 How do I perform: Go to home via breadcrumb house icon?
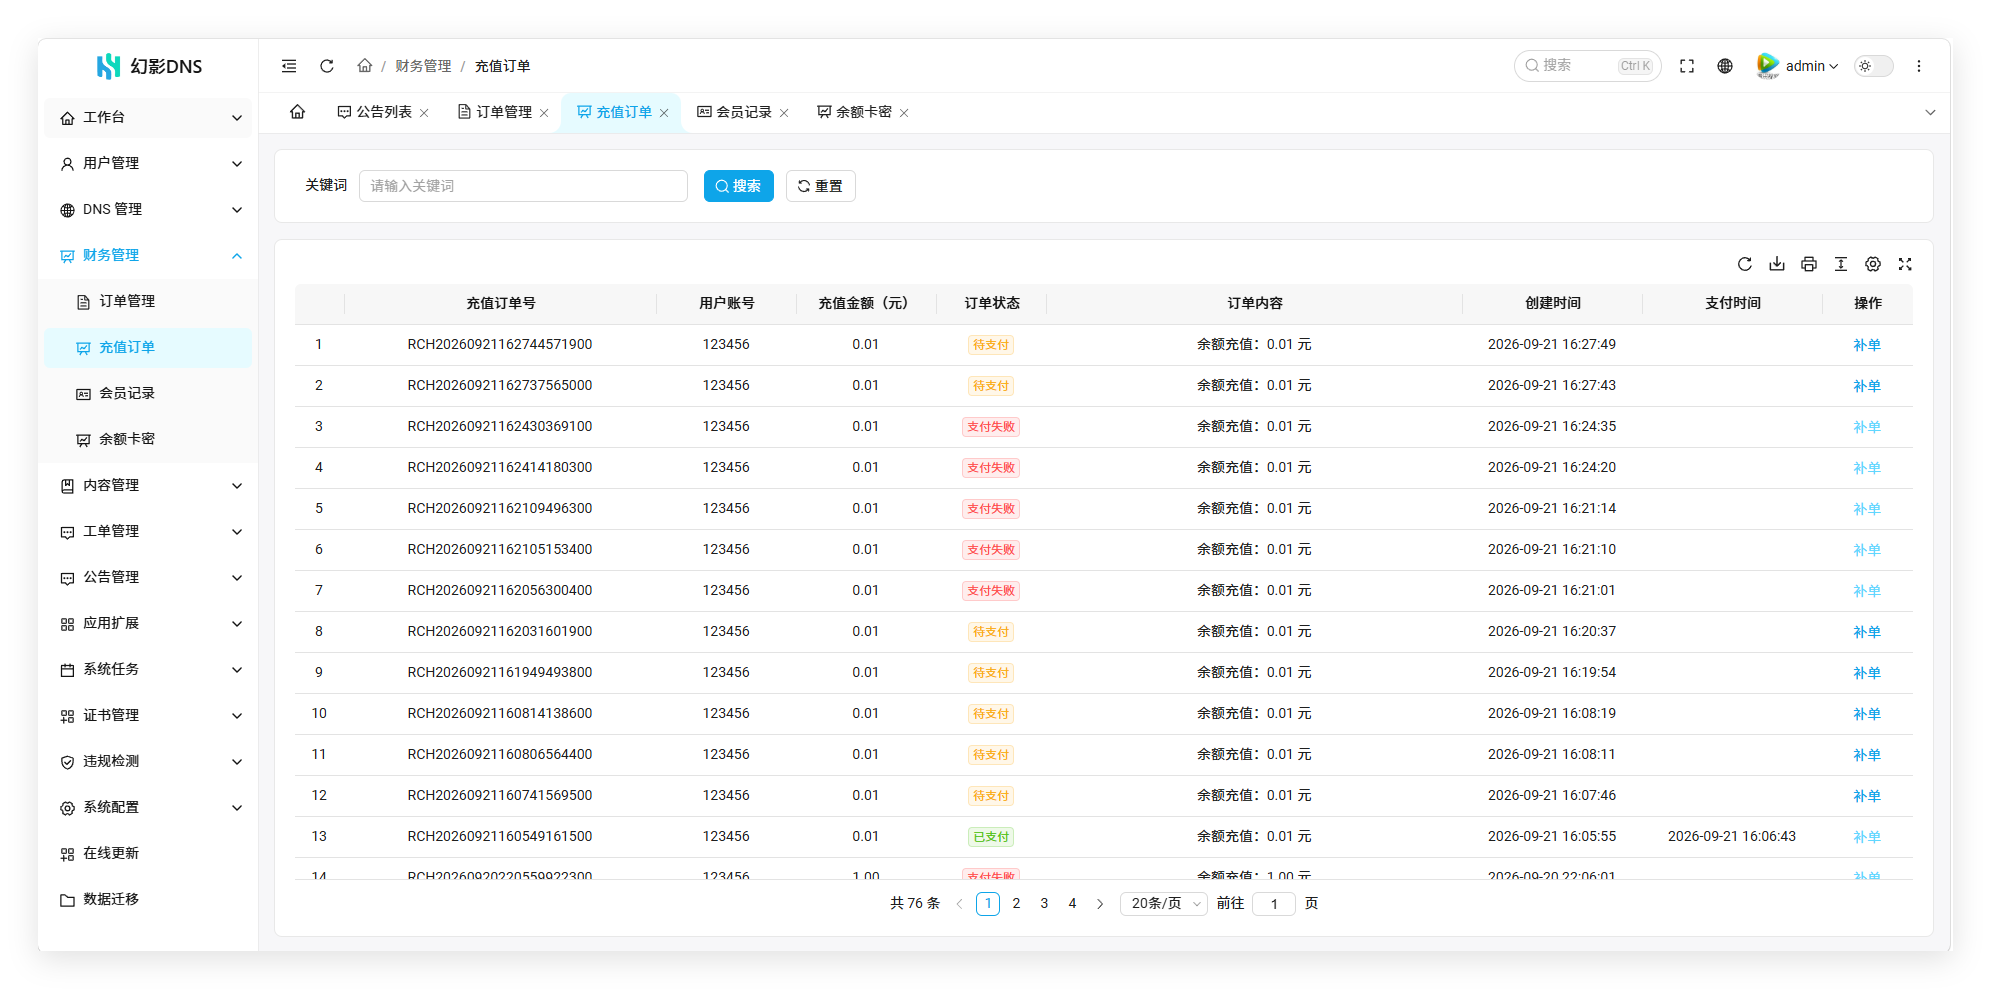(x=365, y=66)
